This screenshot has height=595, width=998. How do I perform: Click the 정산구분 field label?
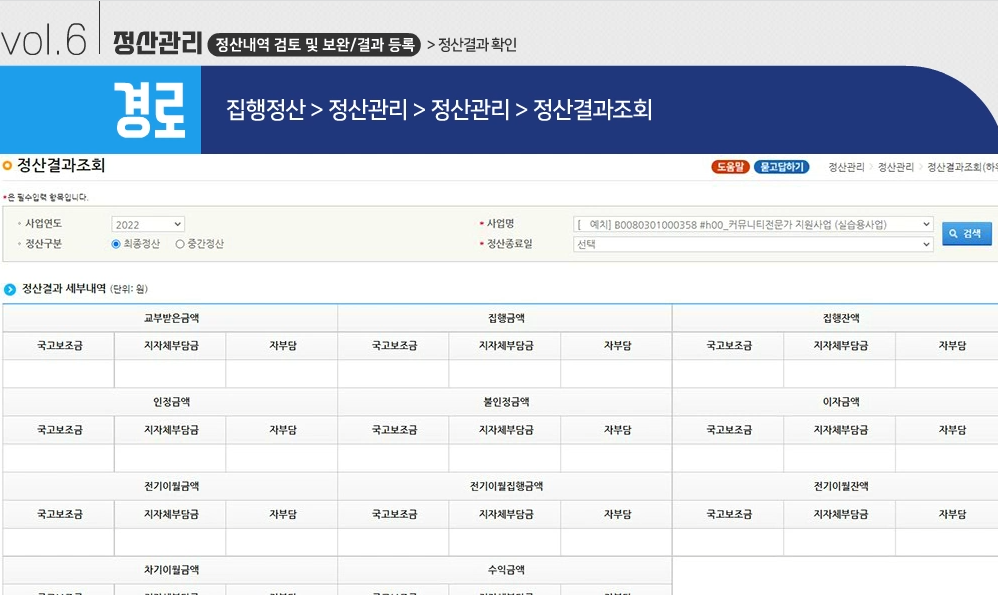click(x=43, y=244)
